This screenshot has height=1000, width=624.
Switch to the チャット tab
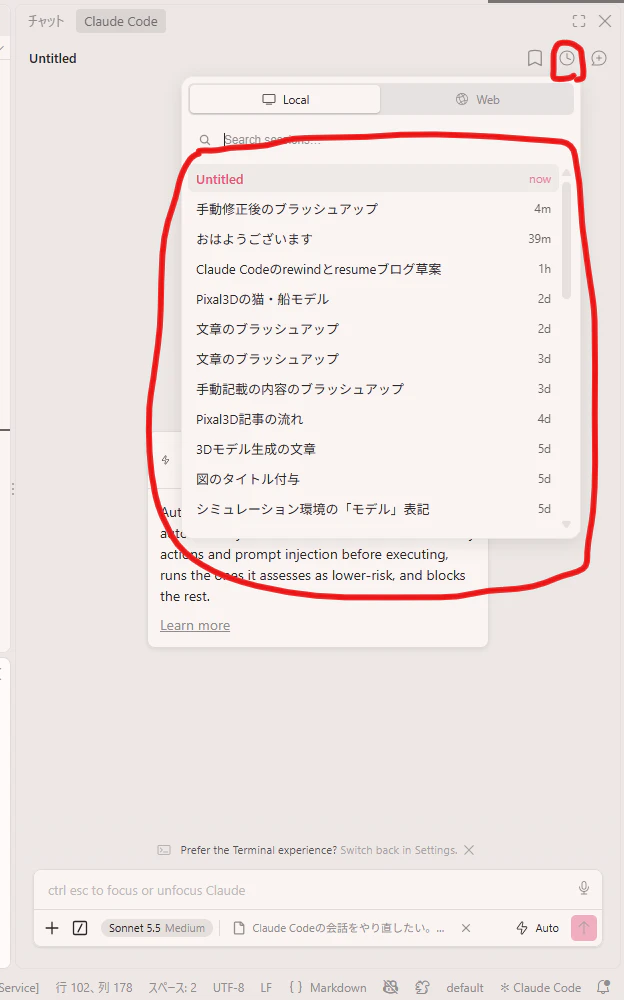click(x=46, y=21)
